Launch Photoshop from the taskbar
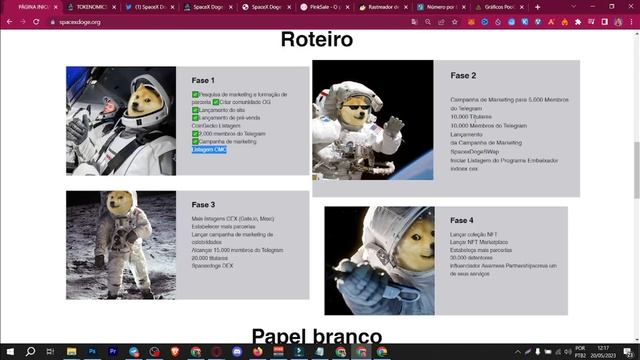The image size is (640, 360). tap(92, 351)
